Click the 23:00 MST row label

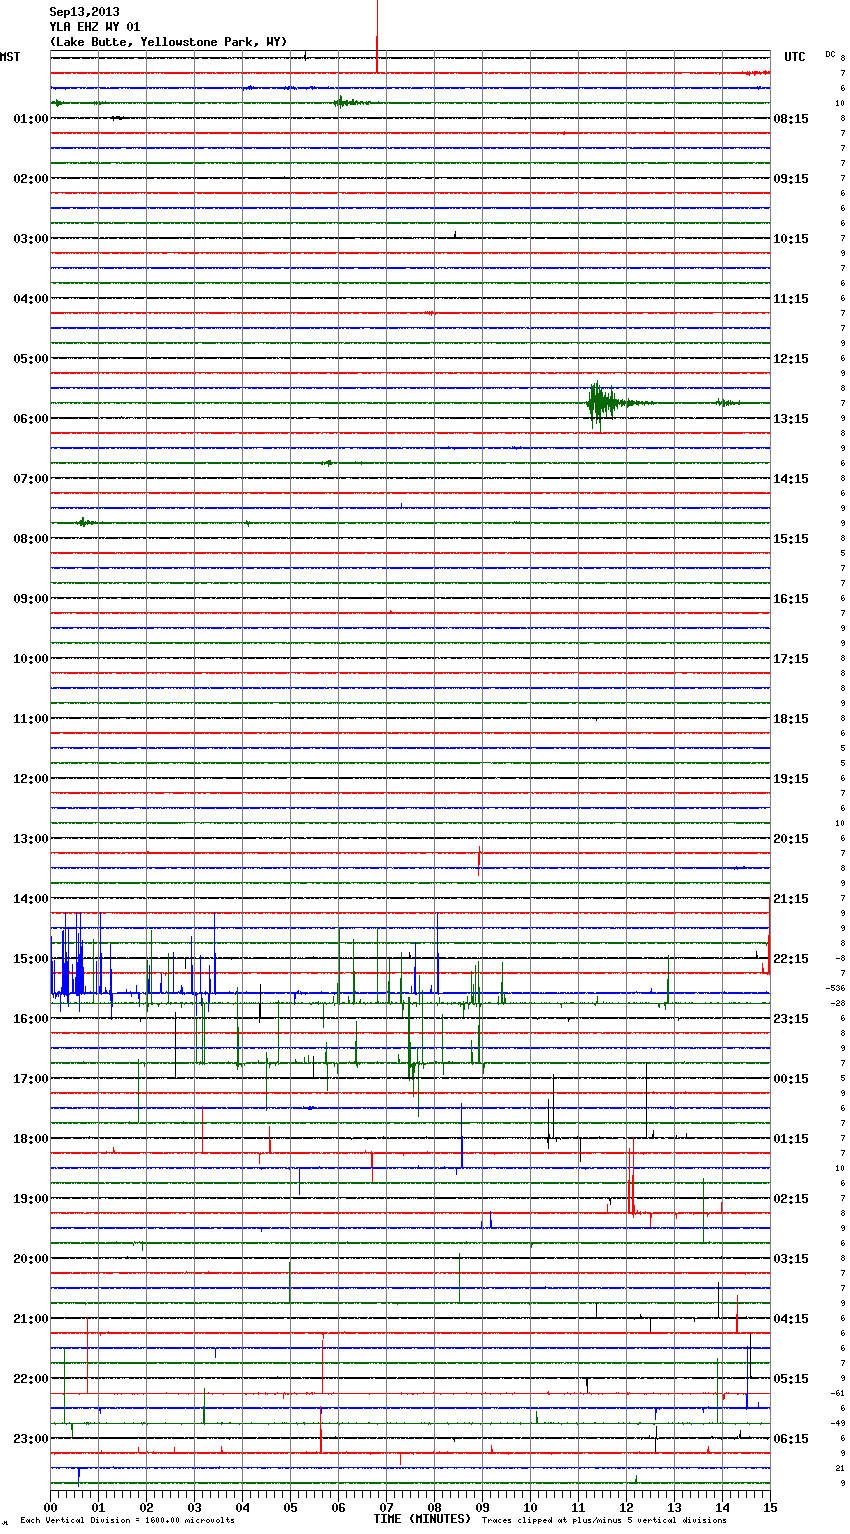[x=31, y=1439]
